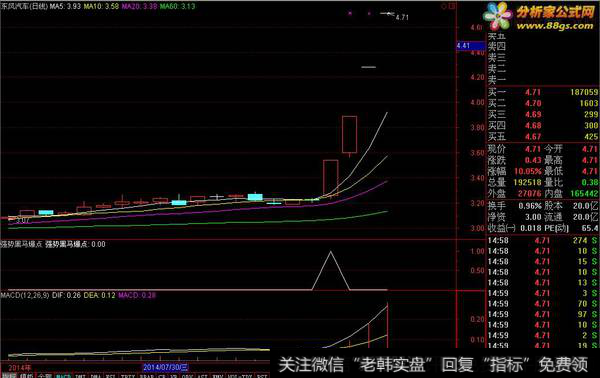Click the 14:59 trade row with volume 97
The image size is (600, 378).
point(543,314)
